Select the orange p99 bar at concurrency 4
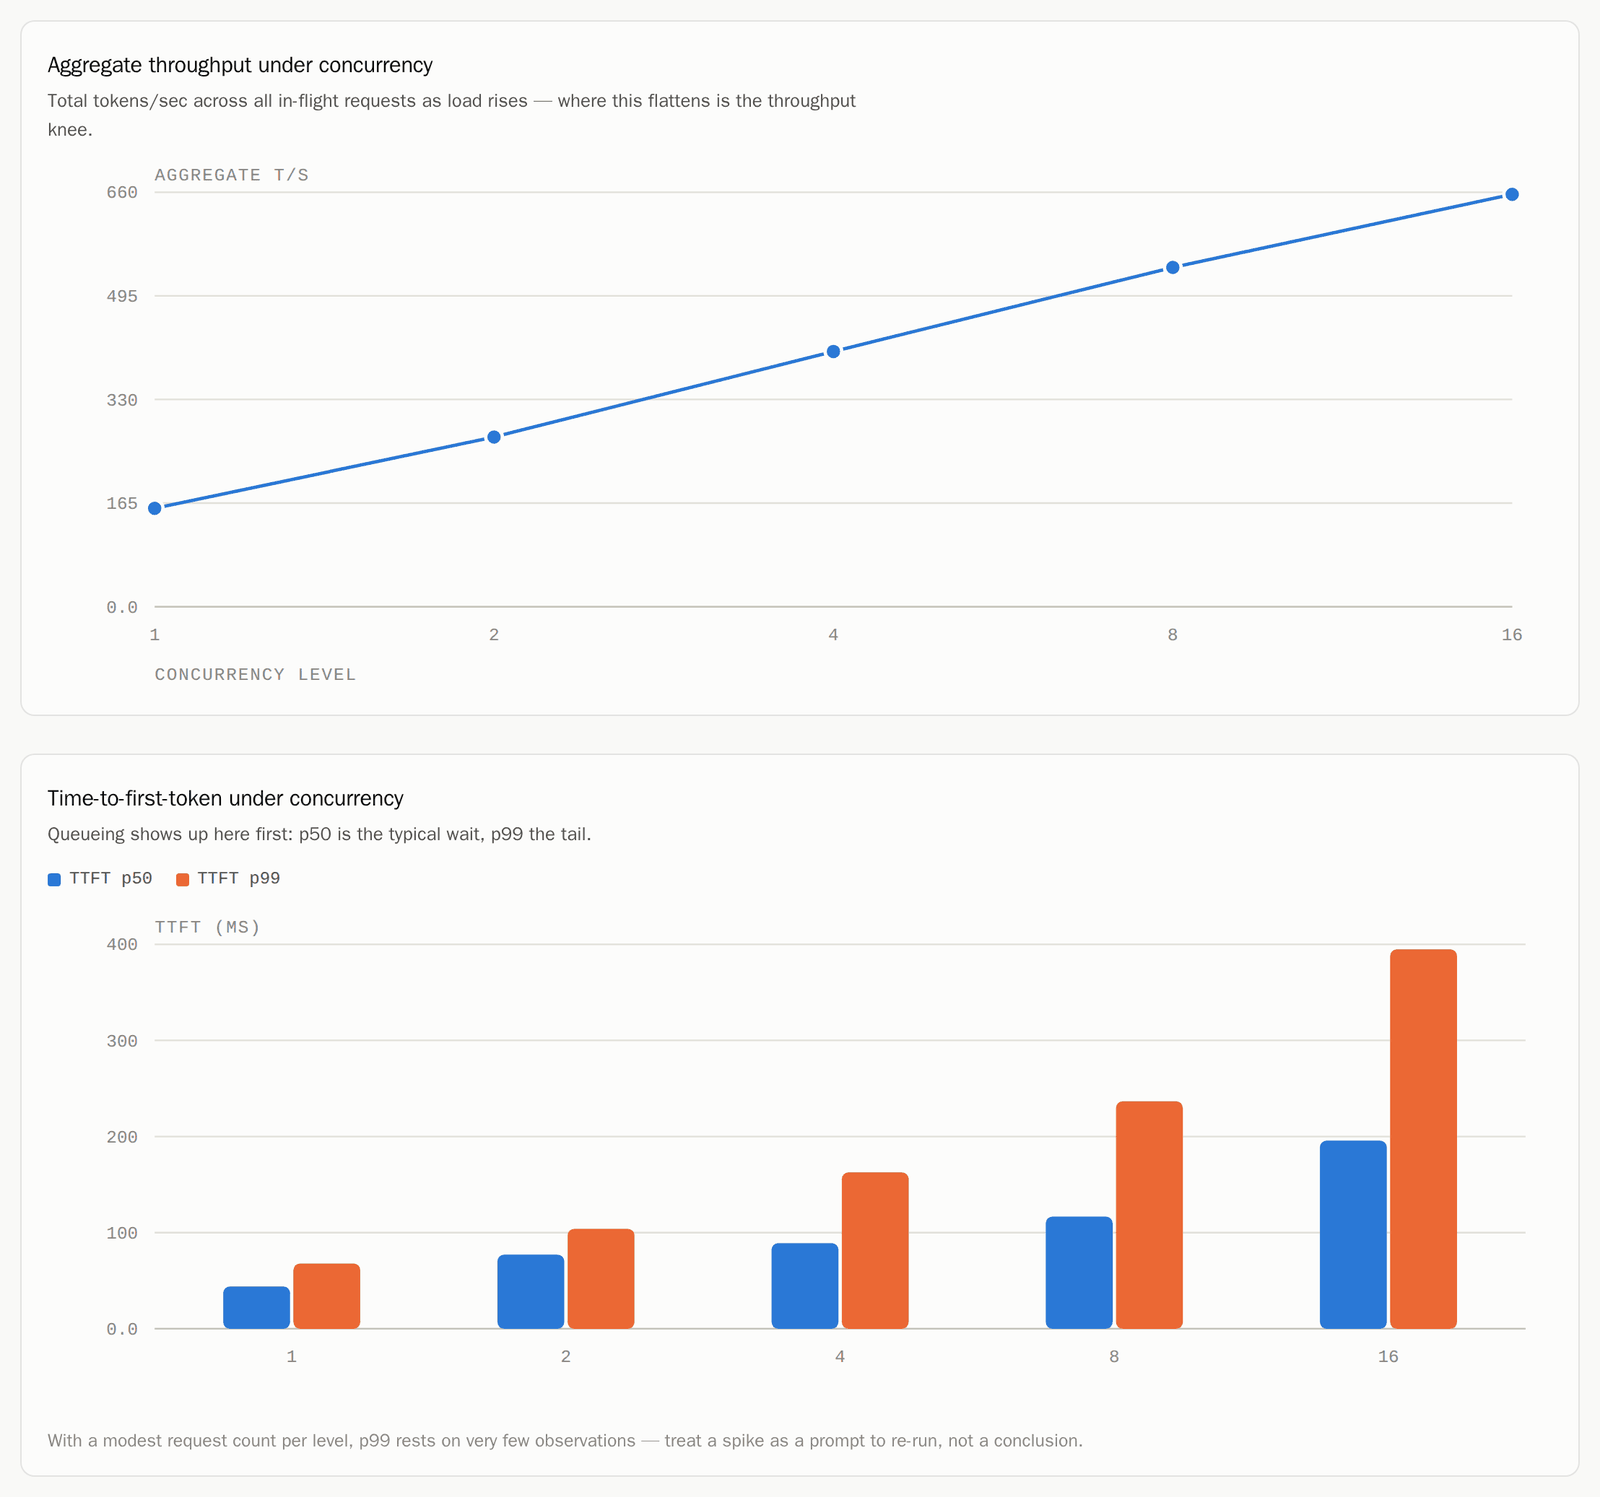This screenshot has width=1600, height=1497. pos(875,1250)
